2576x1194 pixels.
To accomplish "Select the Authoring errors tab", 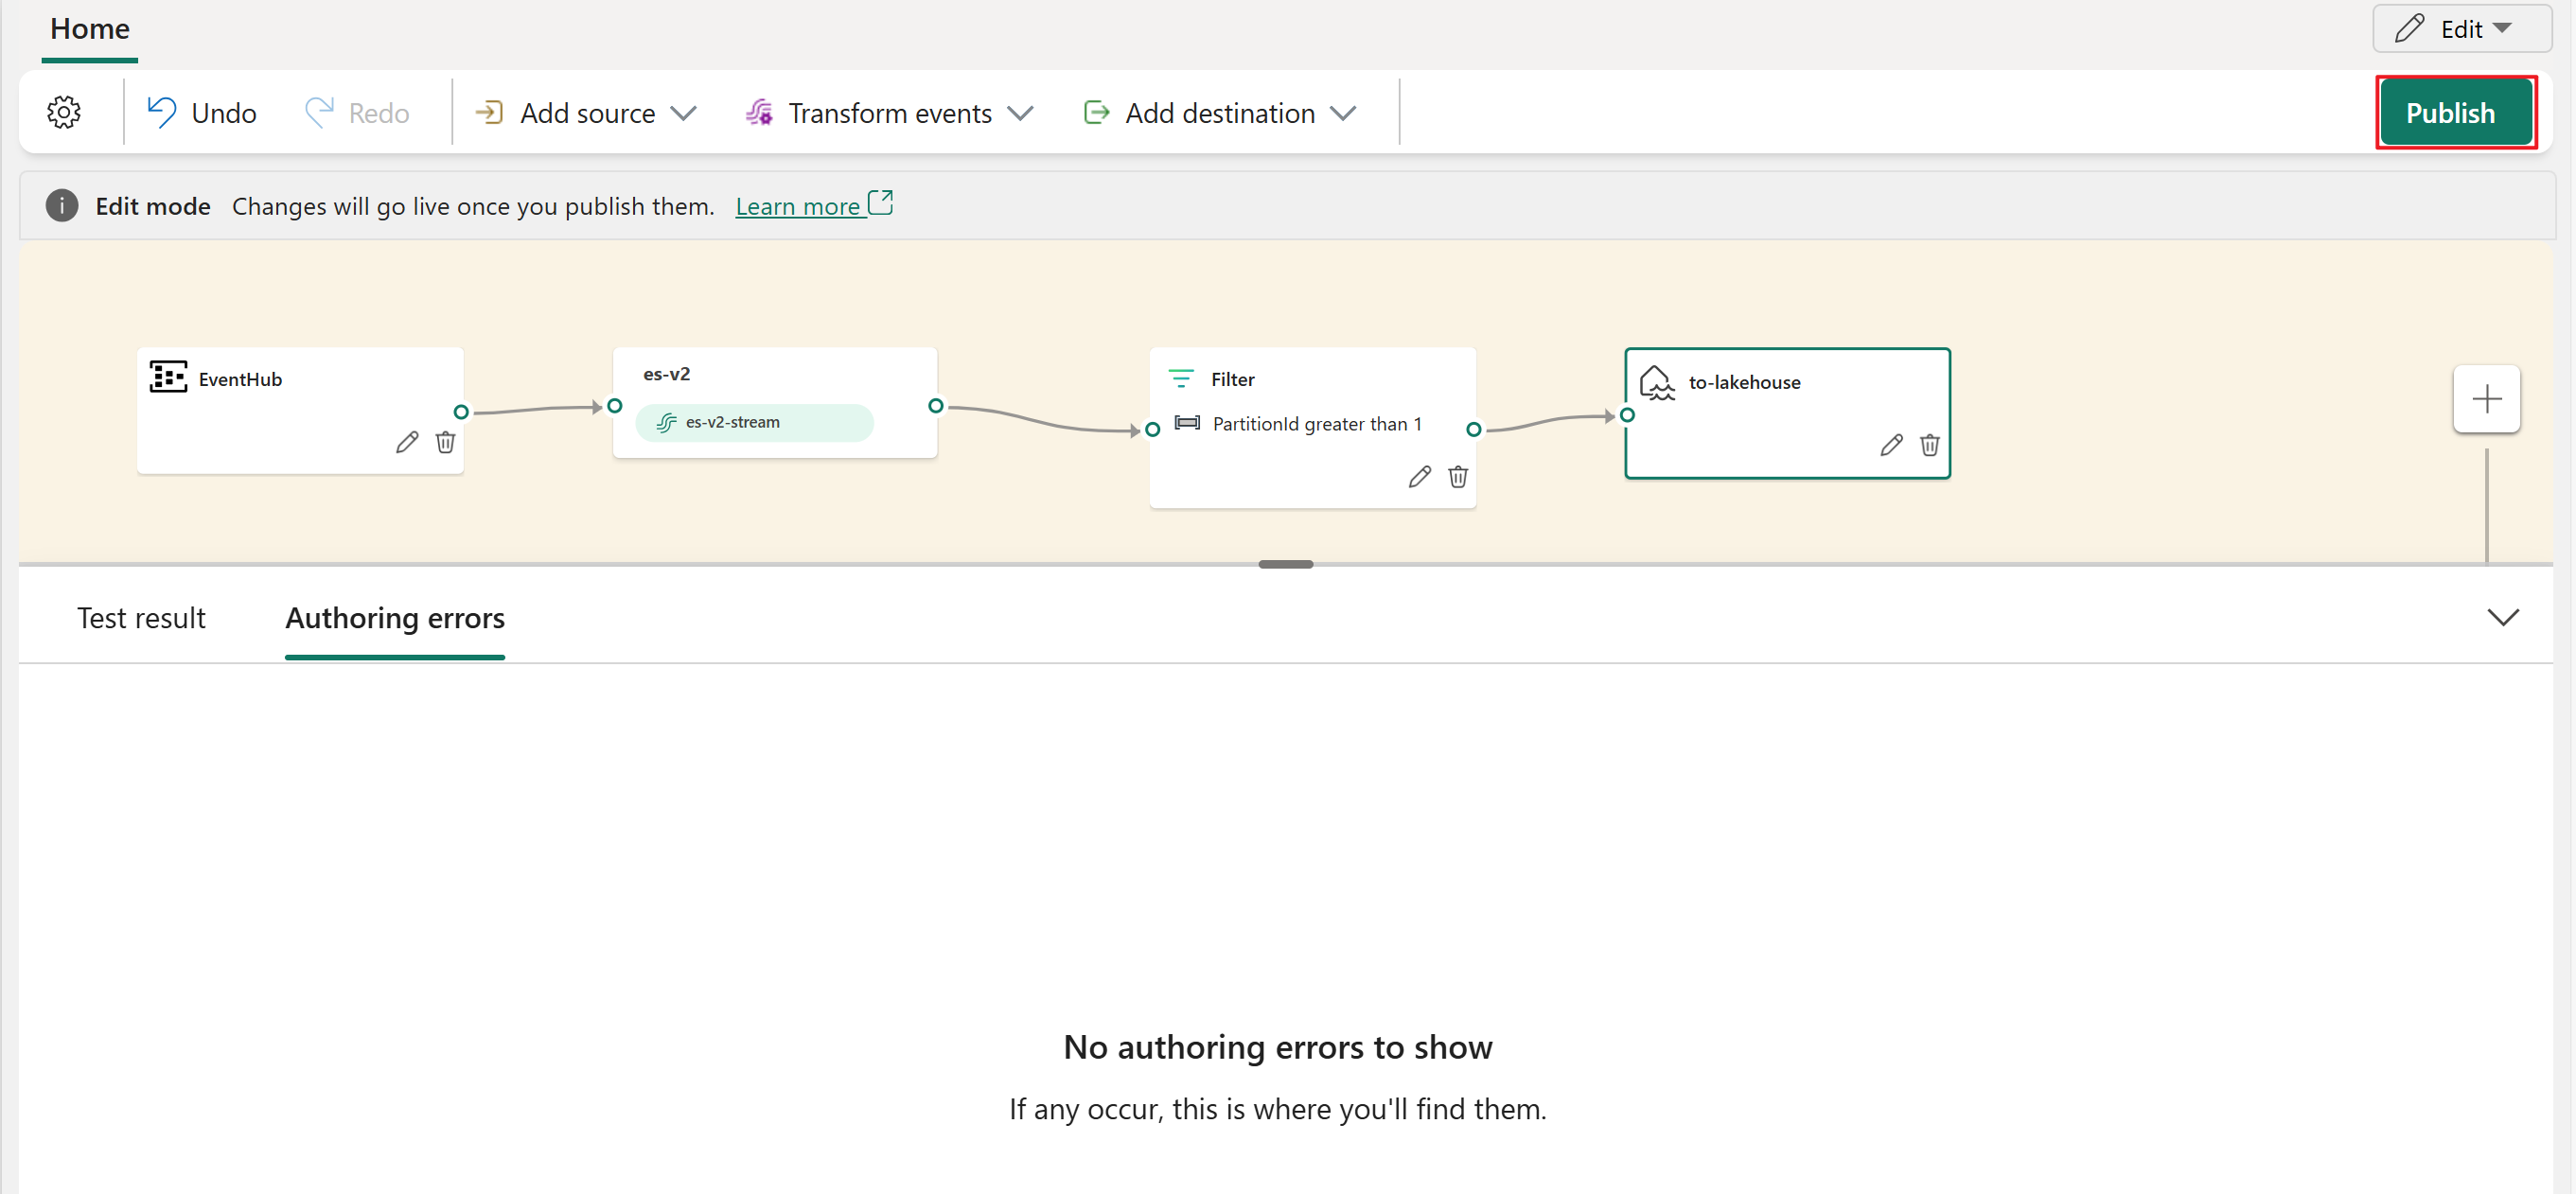I will pos(395,619).
